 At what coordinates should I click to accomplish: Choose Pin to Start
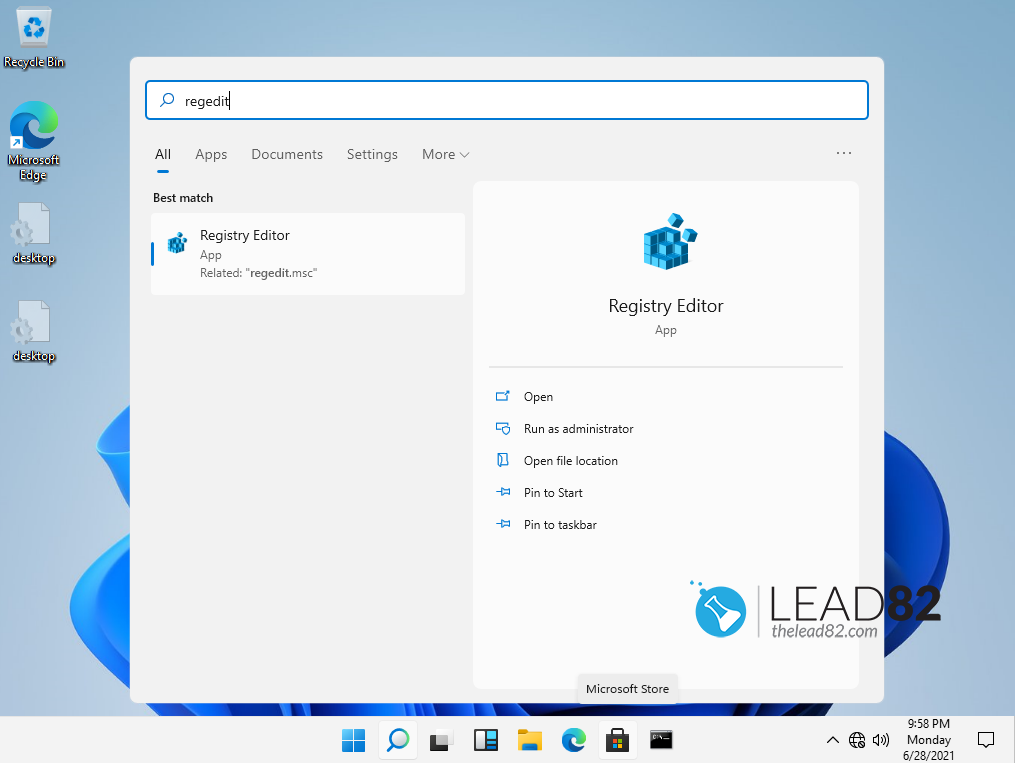pos(553,492)
